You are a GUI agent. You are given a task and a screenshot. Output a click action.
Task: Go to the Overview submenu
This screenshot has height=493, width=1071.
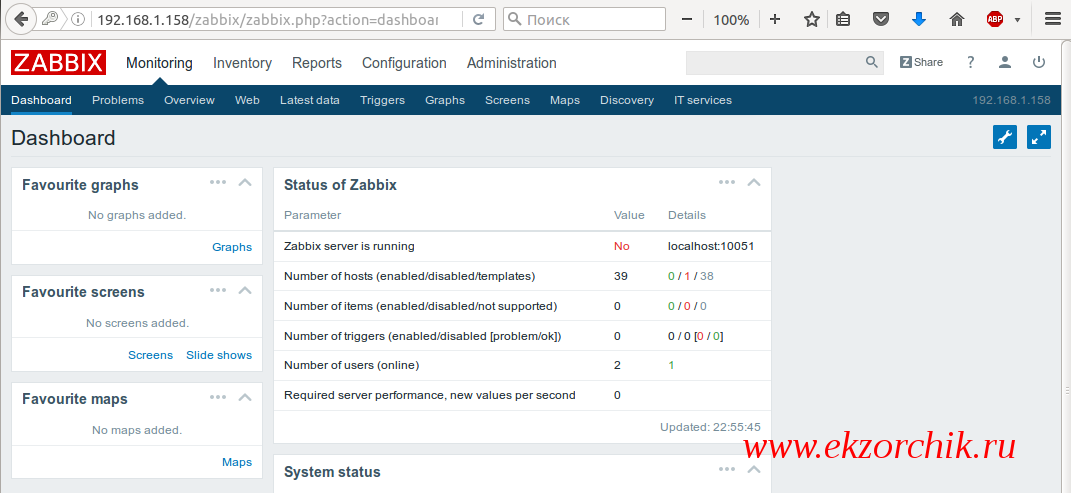pyautogui.click(x=189, y=100)
